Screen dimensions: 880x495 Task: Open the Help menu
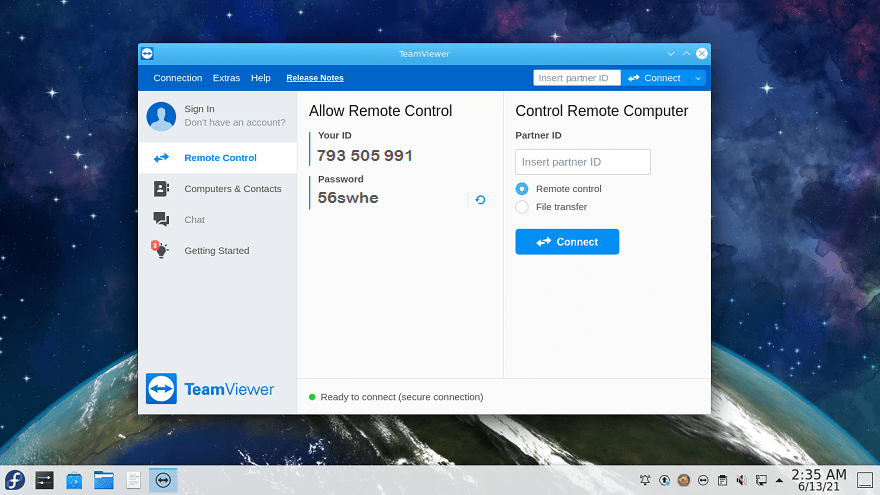(260, 78)
